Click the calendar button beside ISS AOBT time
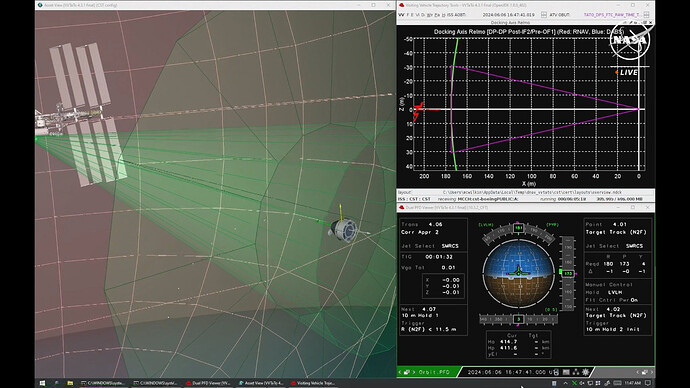This screenshot has width=690, height=388. tap(544, 15)
